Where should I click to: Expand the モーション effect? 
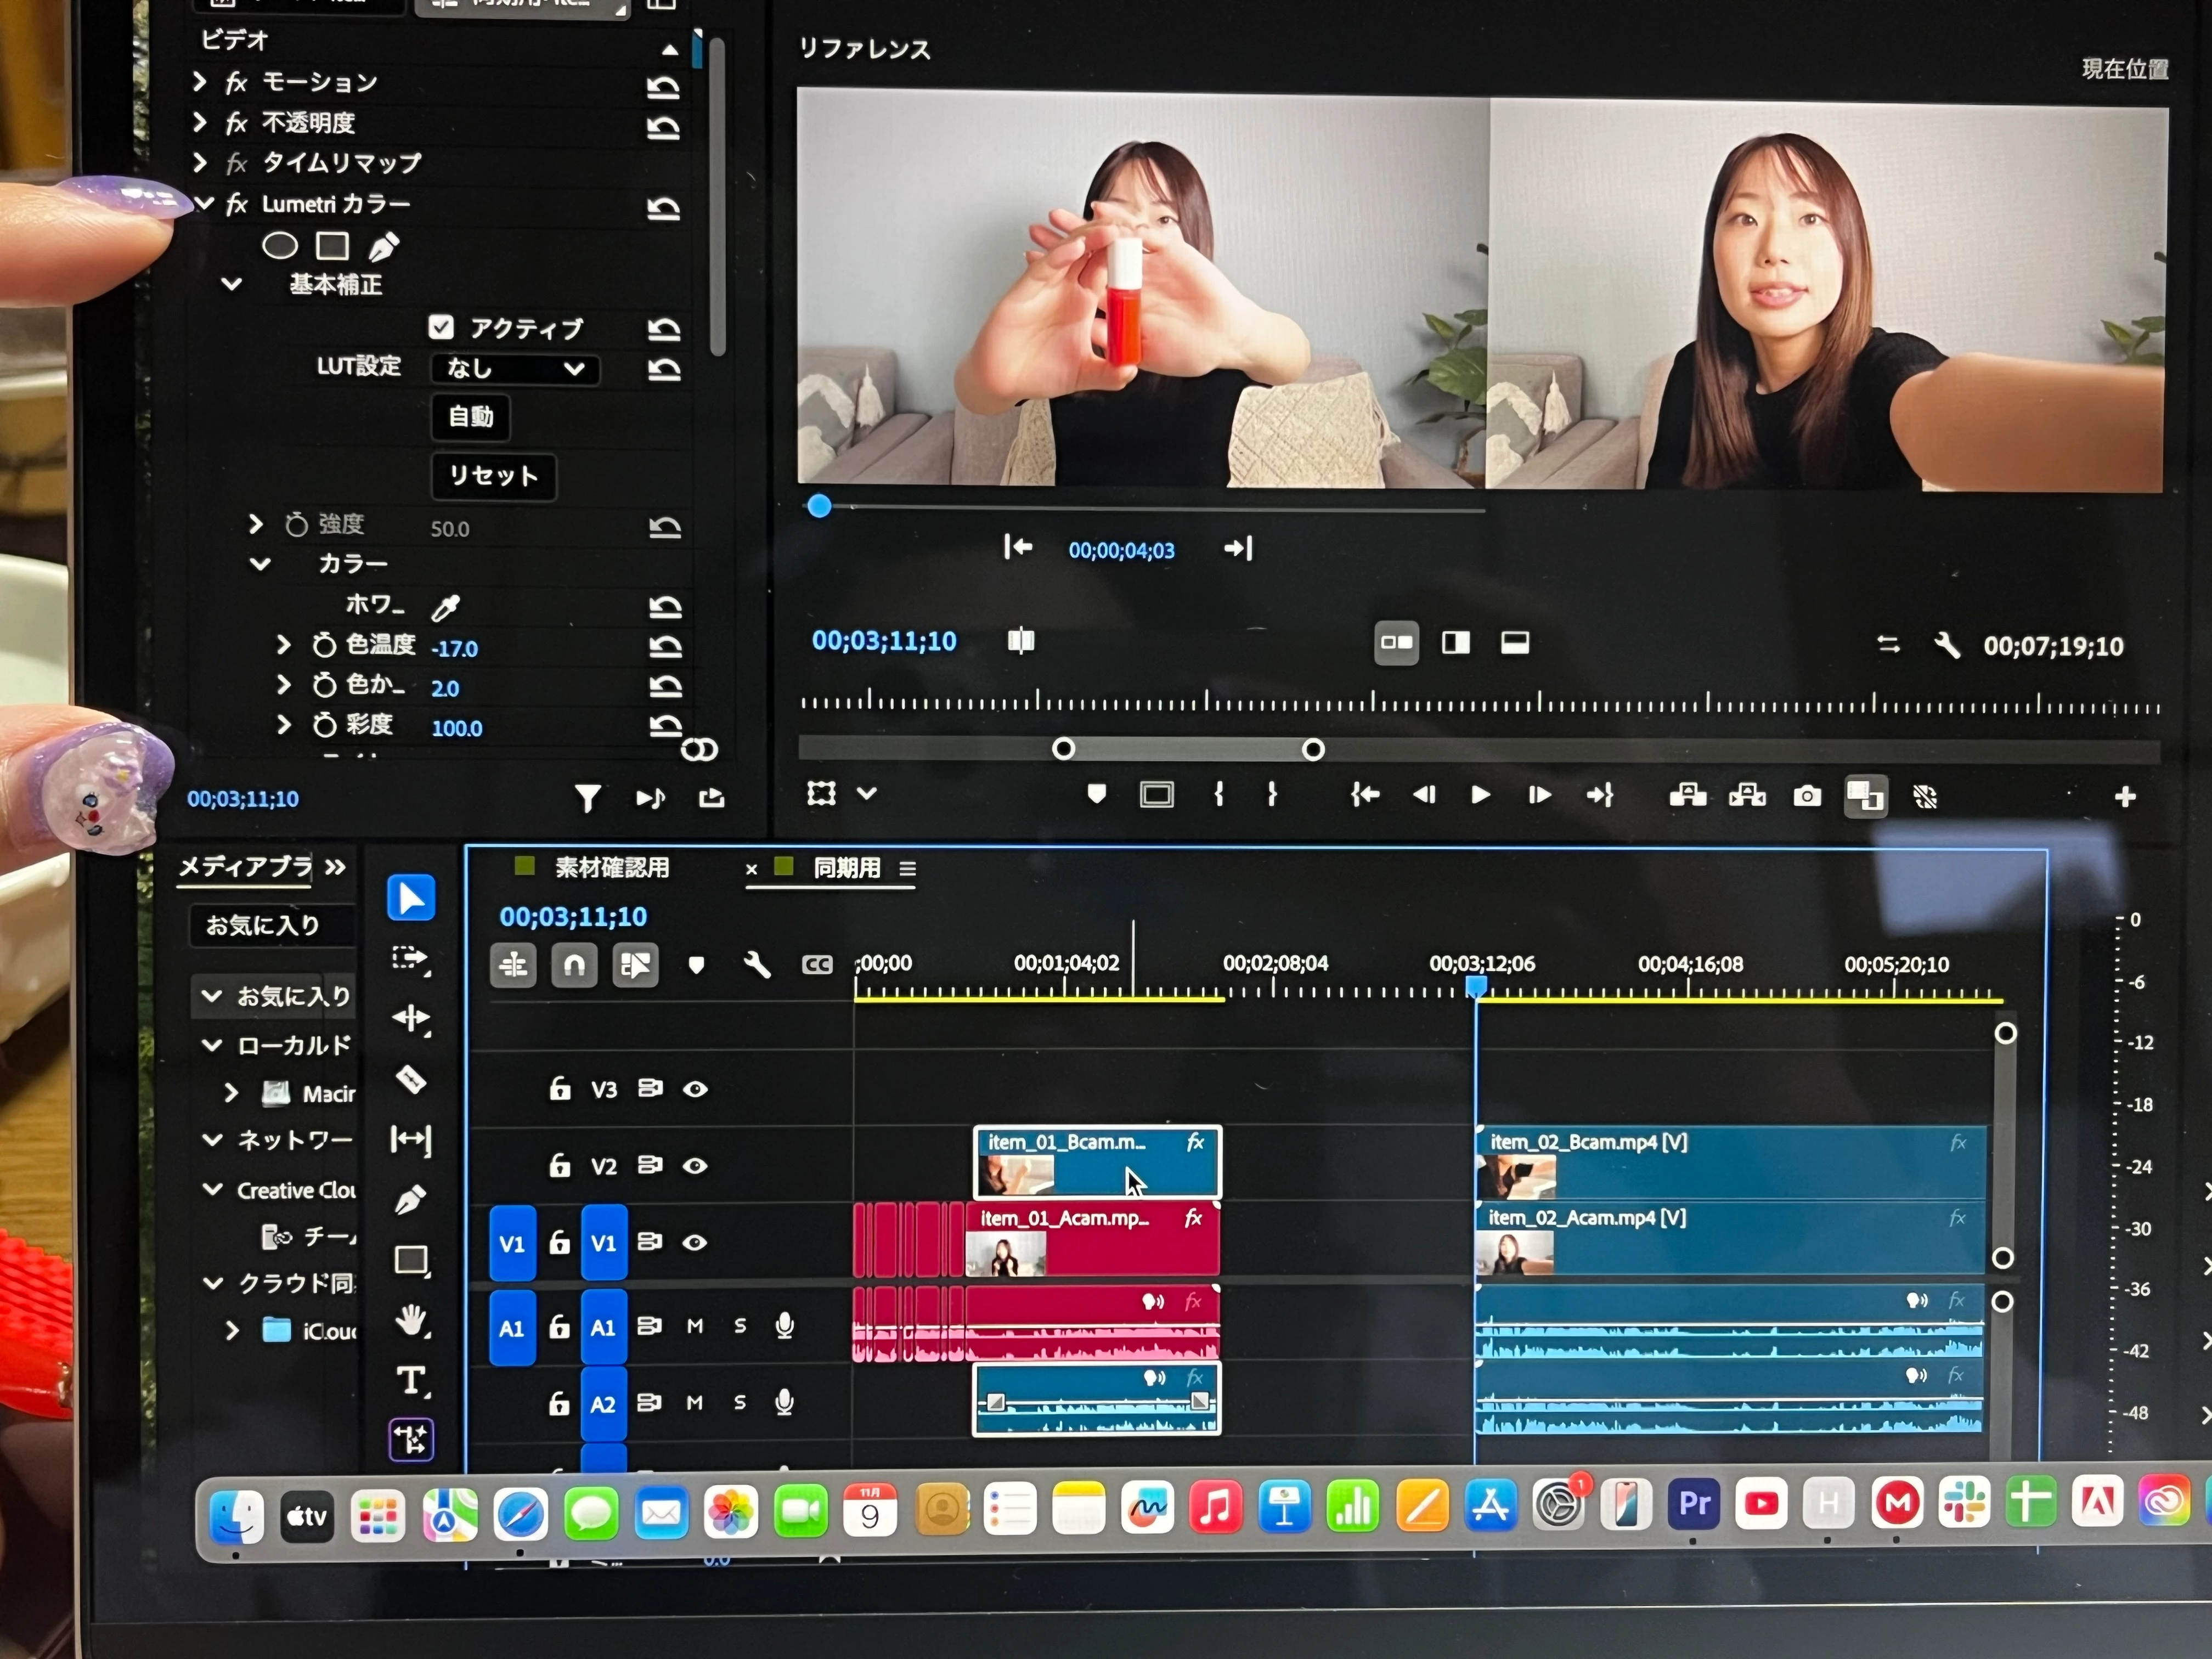[x=199, y=82]
